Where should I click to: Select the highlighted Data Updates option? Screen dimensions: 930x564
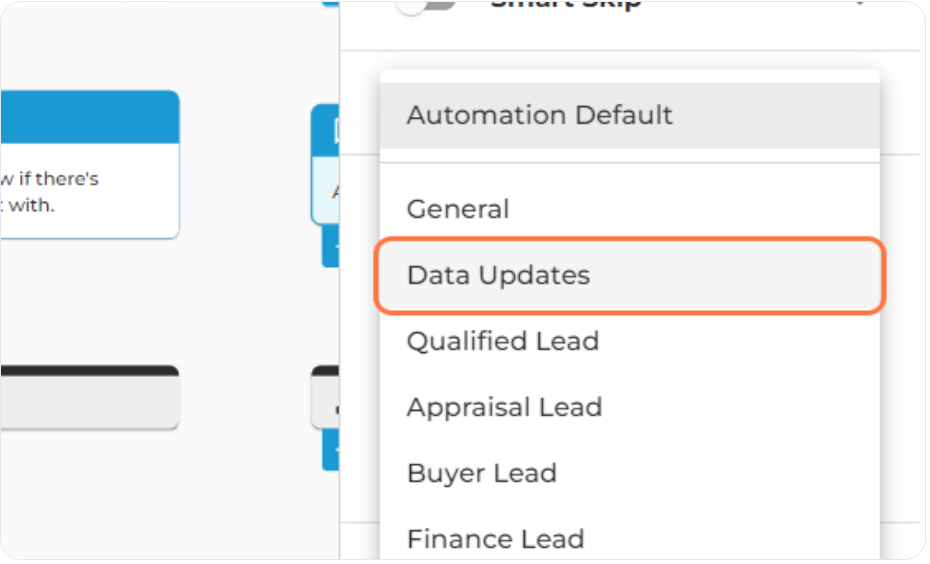point(629,275)
